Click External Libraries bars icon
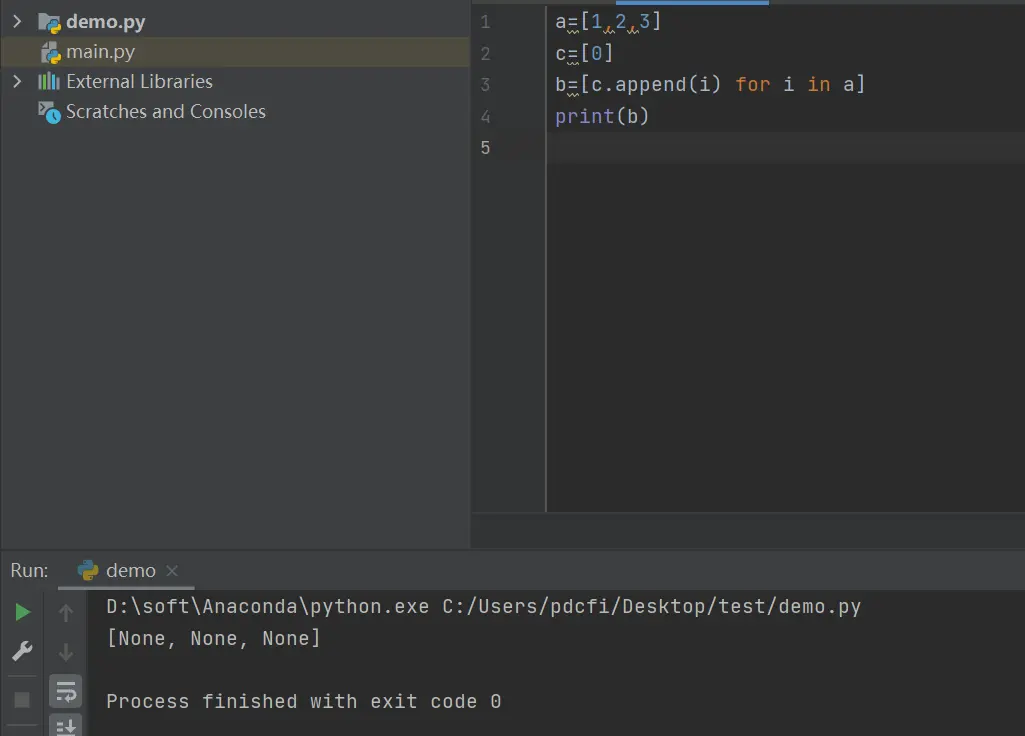Image resolution: width=1025 pixels, height=736 pixels. (x=48, y=82)
